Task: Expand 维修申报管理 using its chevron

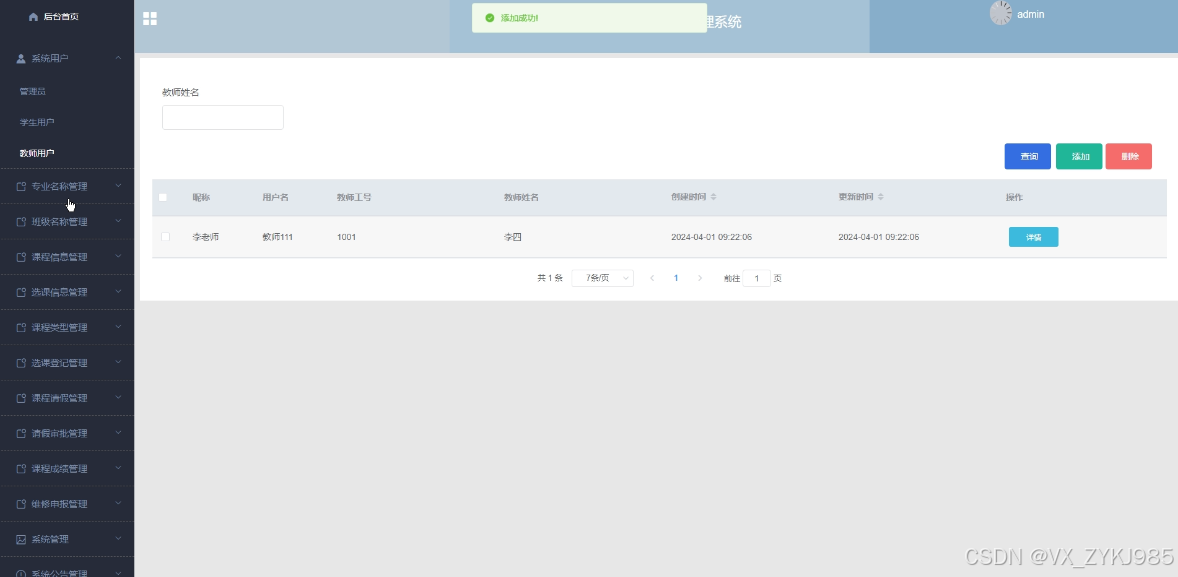Action: pyautogui.click(x=118, y=504)
